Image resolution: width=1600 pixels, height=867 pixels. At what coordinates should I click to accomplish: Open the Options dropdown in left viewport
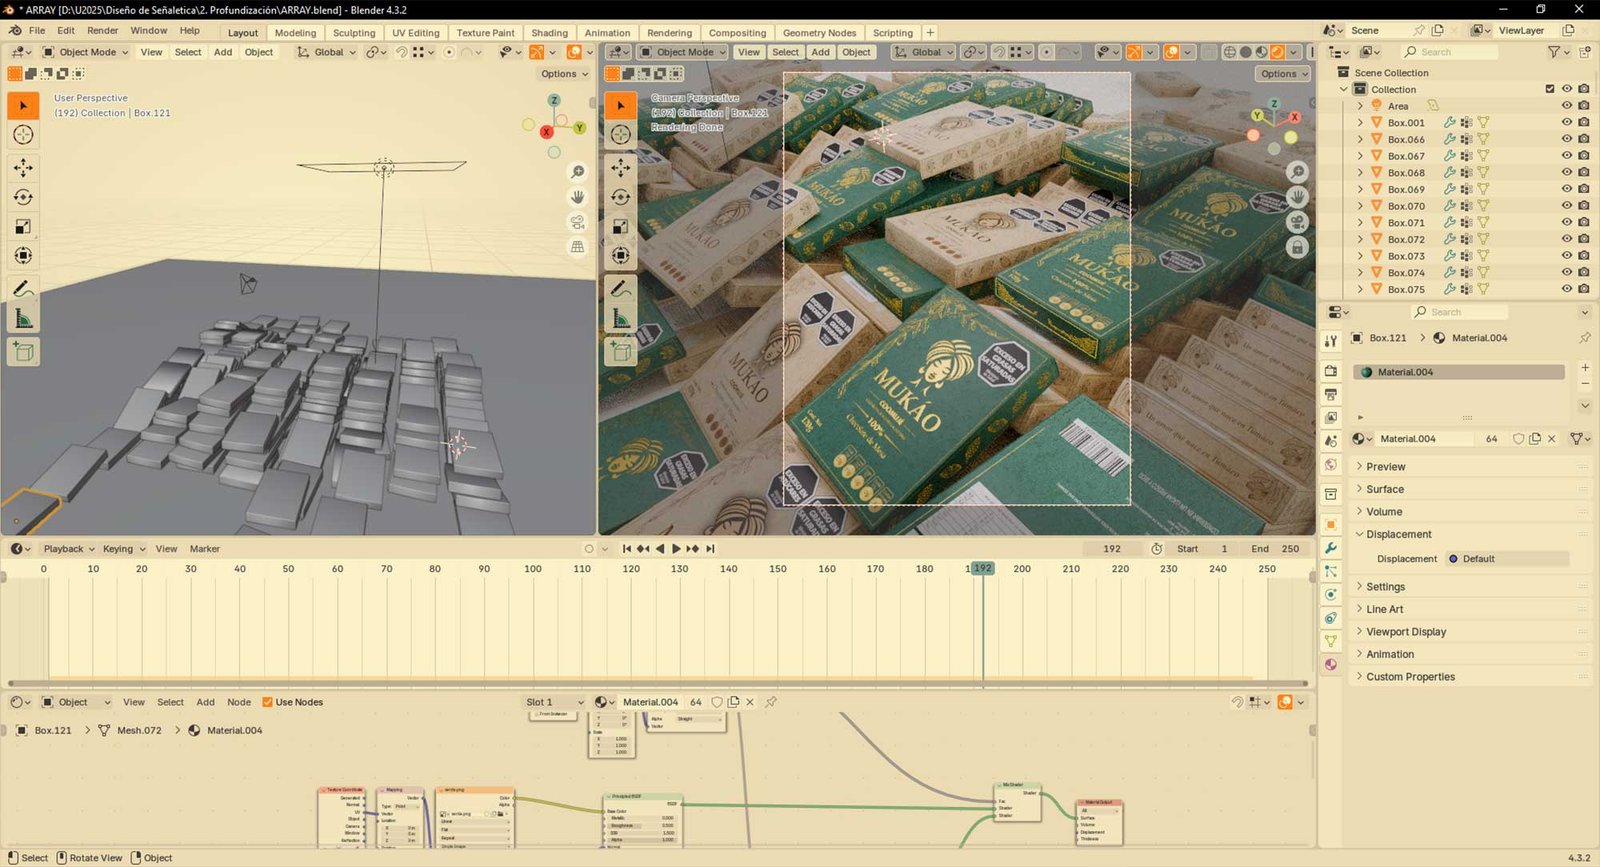(564, 74)
